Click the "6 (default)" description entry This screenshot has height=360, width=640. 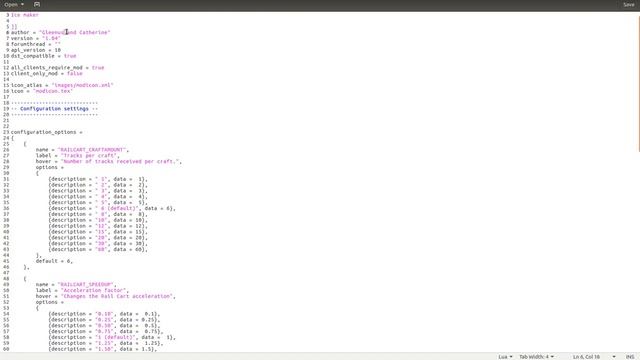point(117,209)
